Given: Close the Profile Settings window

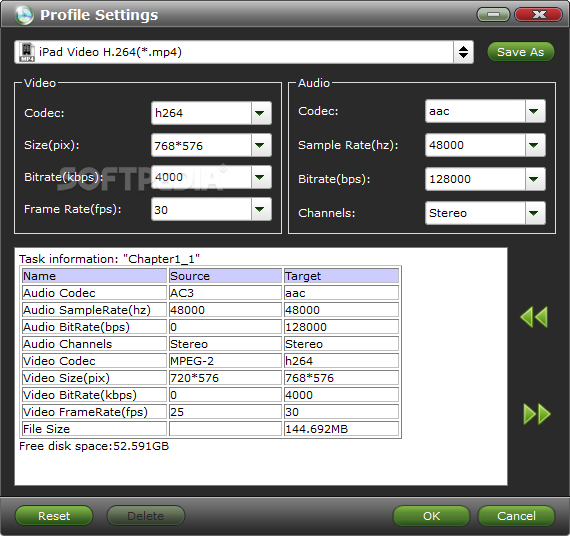Looking at the screenshot, I should tap(538, 15).
